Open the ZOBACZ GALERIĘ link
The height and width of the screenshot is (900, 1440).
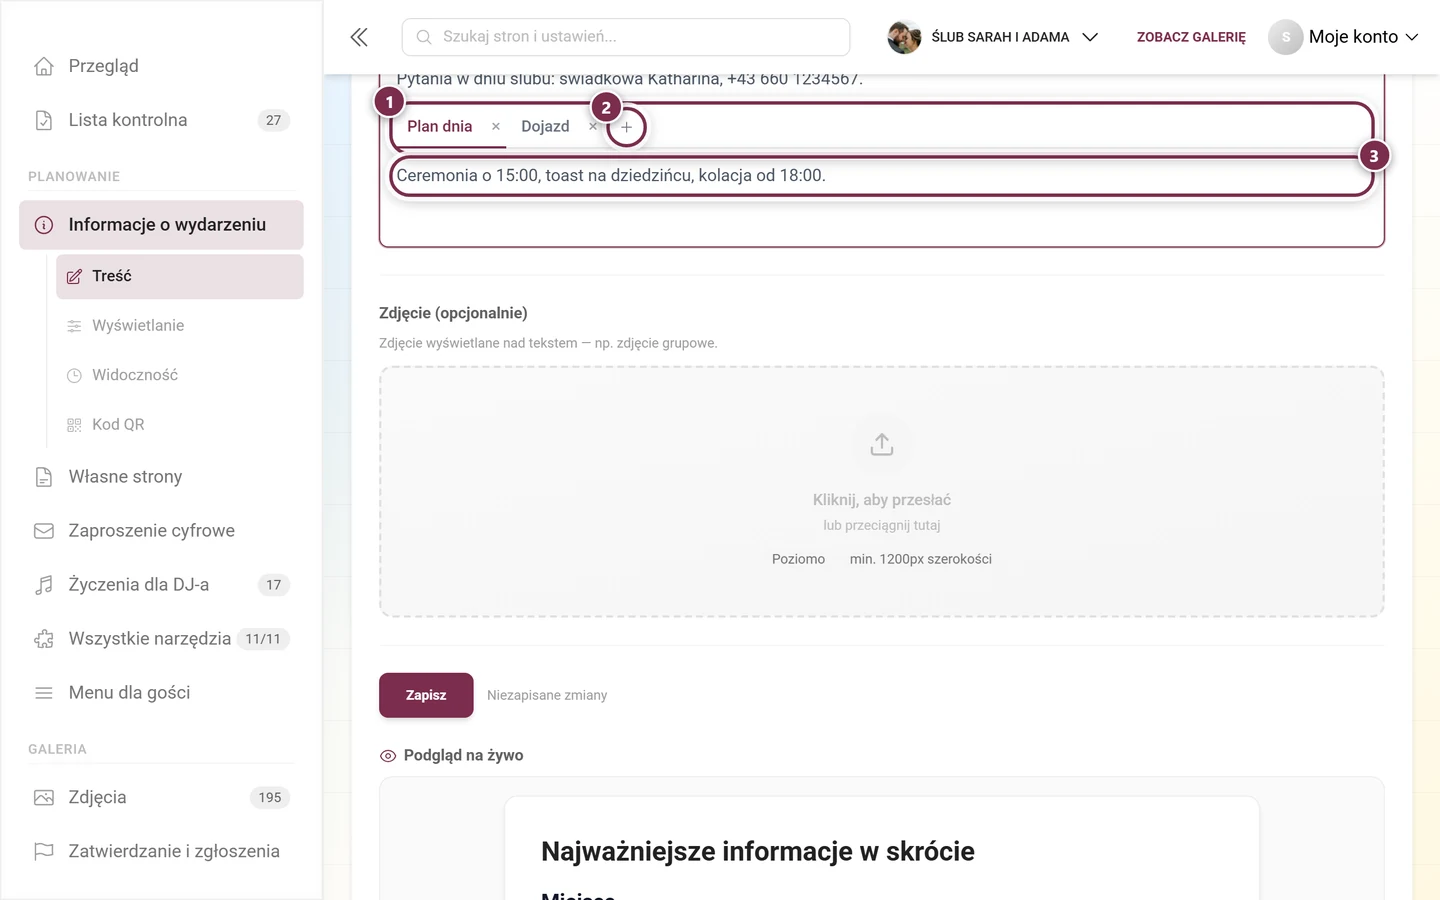click(x=1191, y=37)
